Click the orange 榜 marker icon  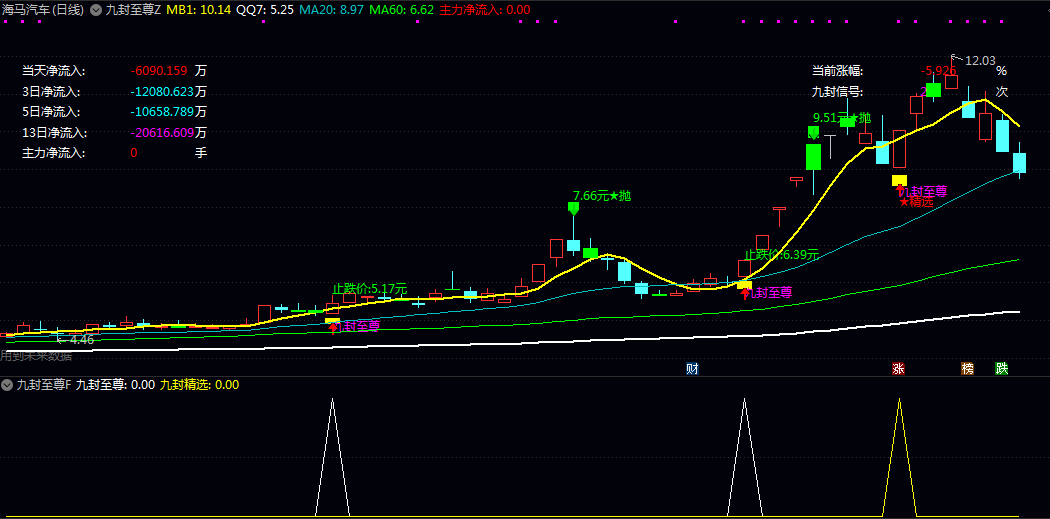pyautogui.click(x=967, y=368)
